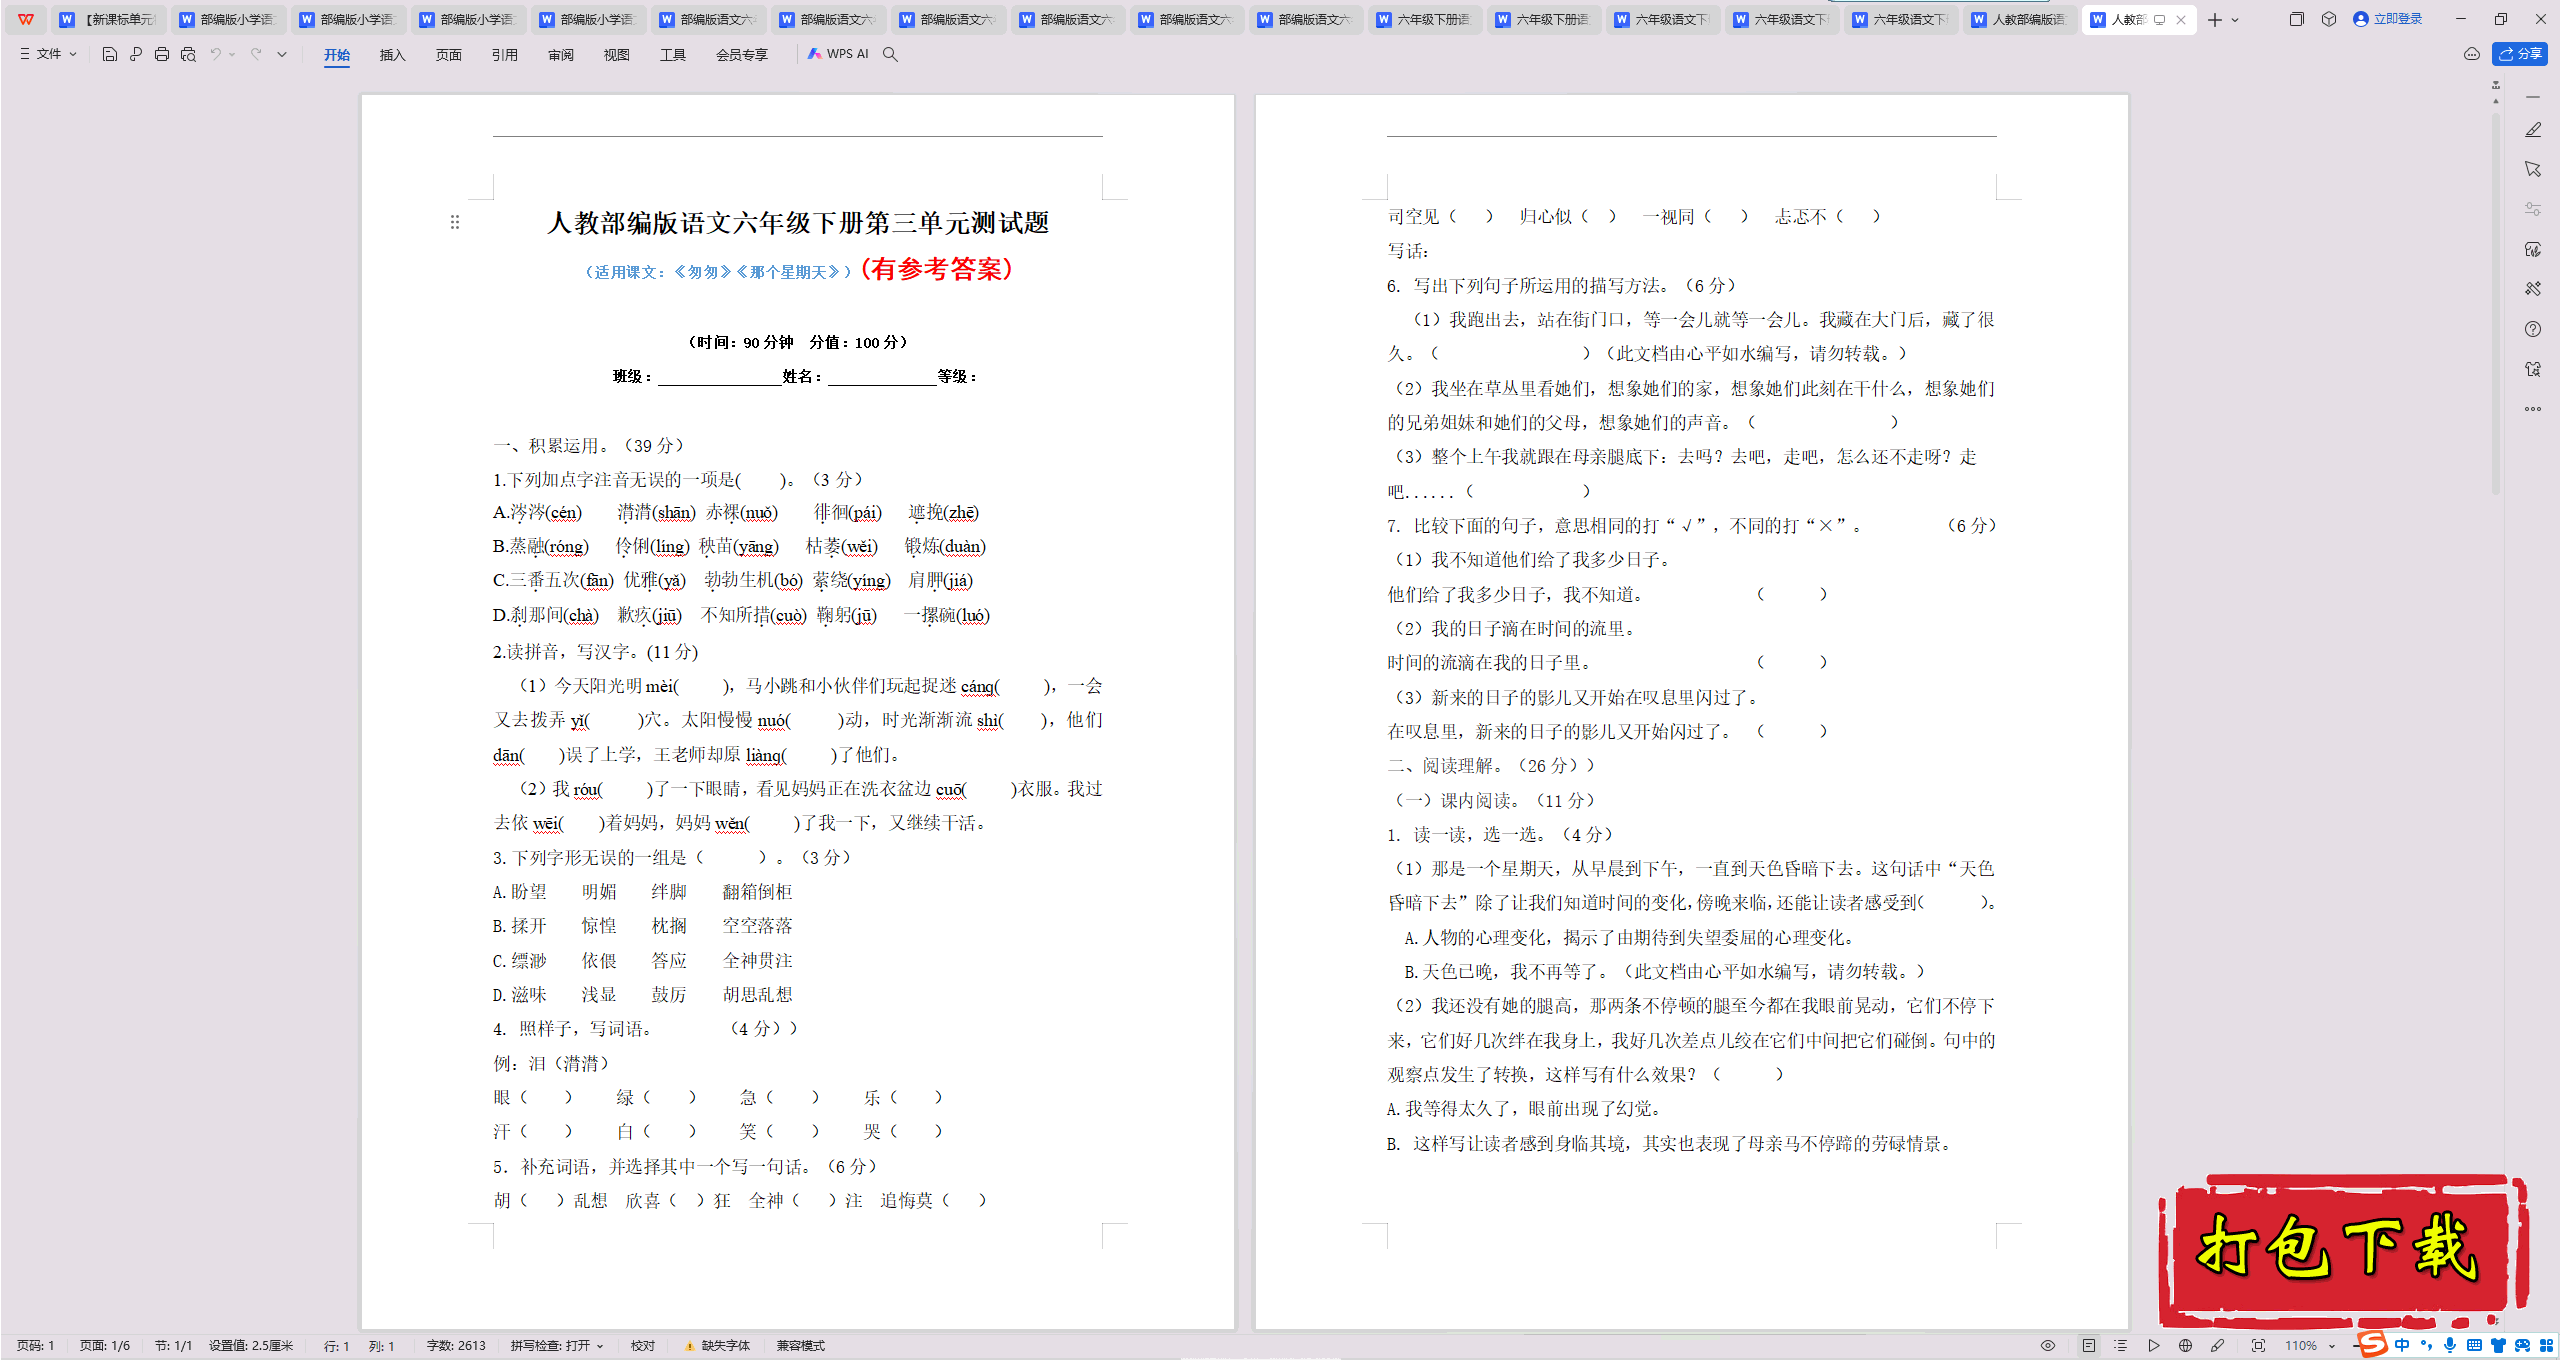Start reading play mode
The height and width of the screenshot is (1360, 2560).
2154,1346
